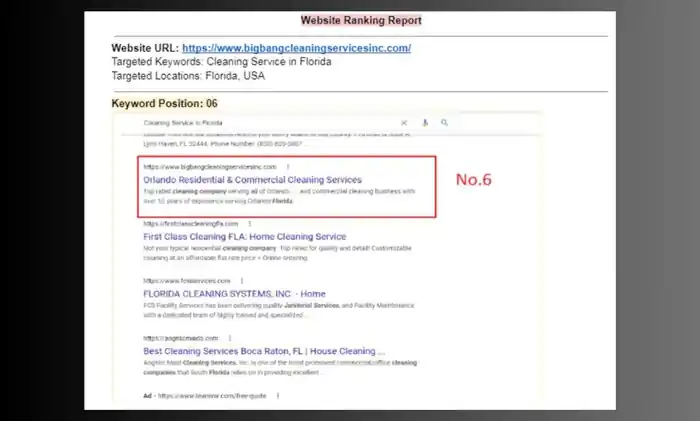Click the microphone voice search icon
700x421 pixels.
[x=425, y=122]
